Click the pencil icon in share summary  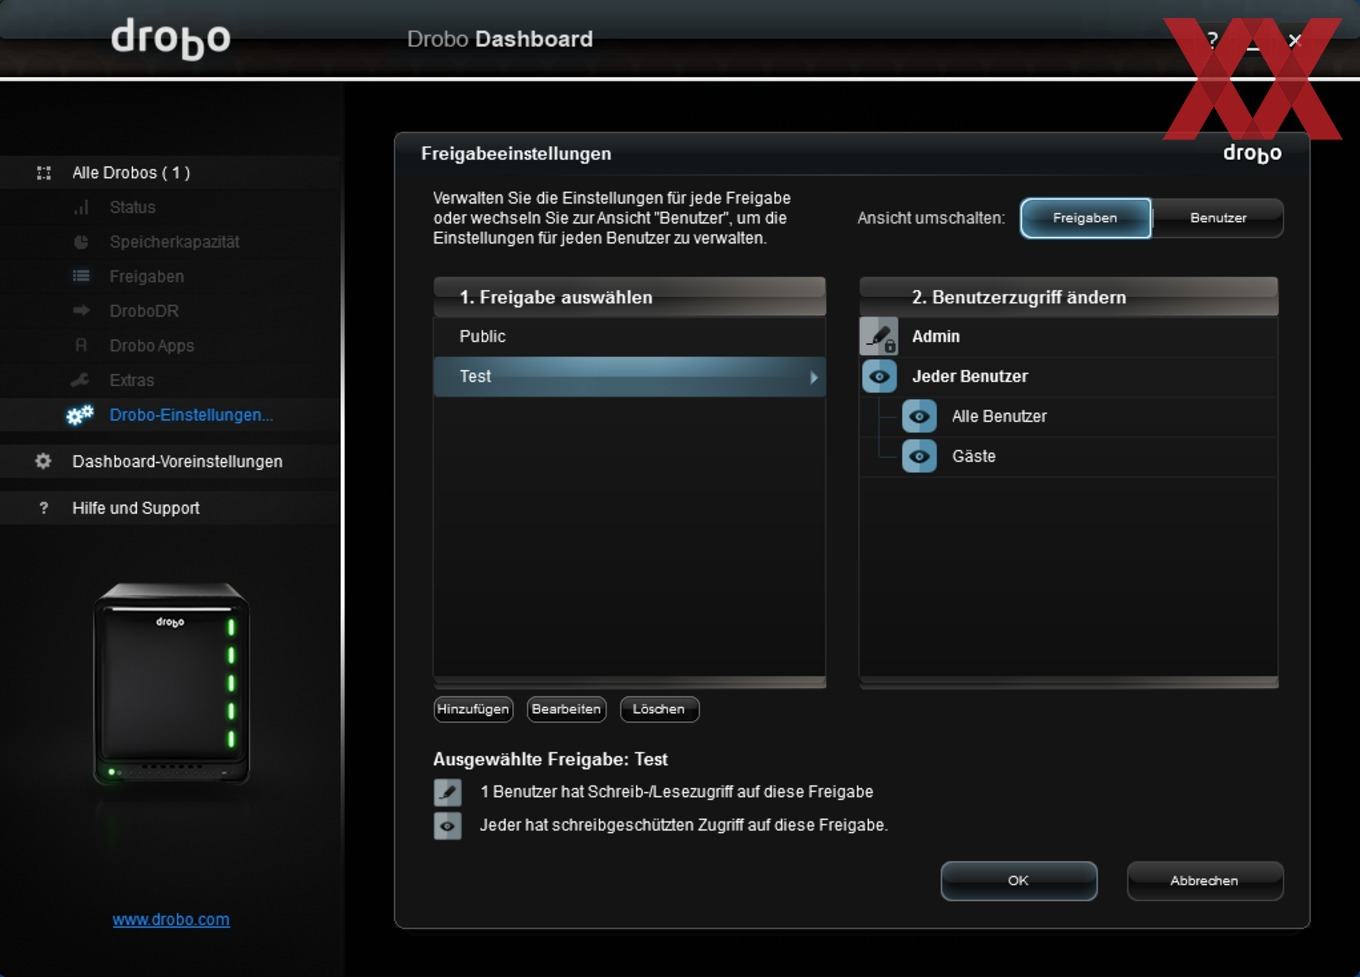(x=448, y=792)
